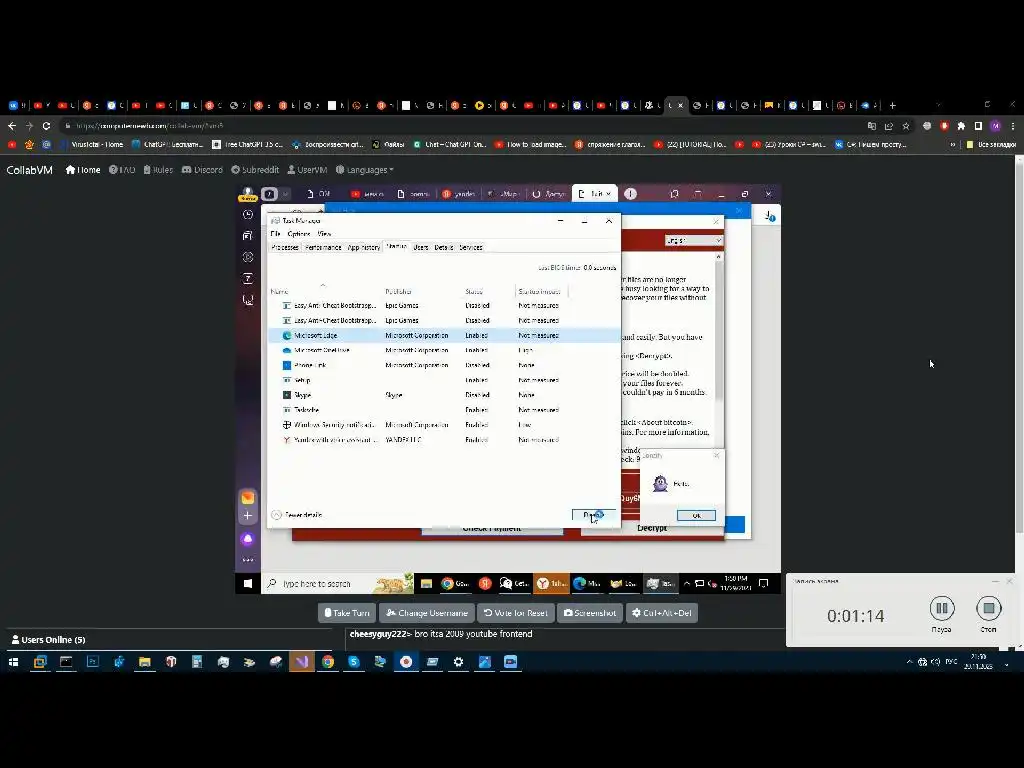Sort startup list by Name column
Screen dimensions: 1024x768
coord(280,291)
